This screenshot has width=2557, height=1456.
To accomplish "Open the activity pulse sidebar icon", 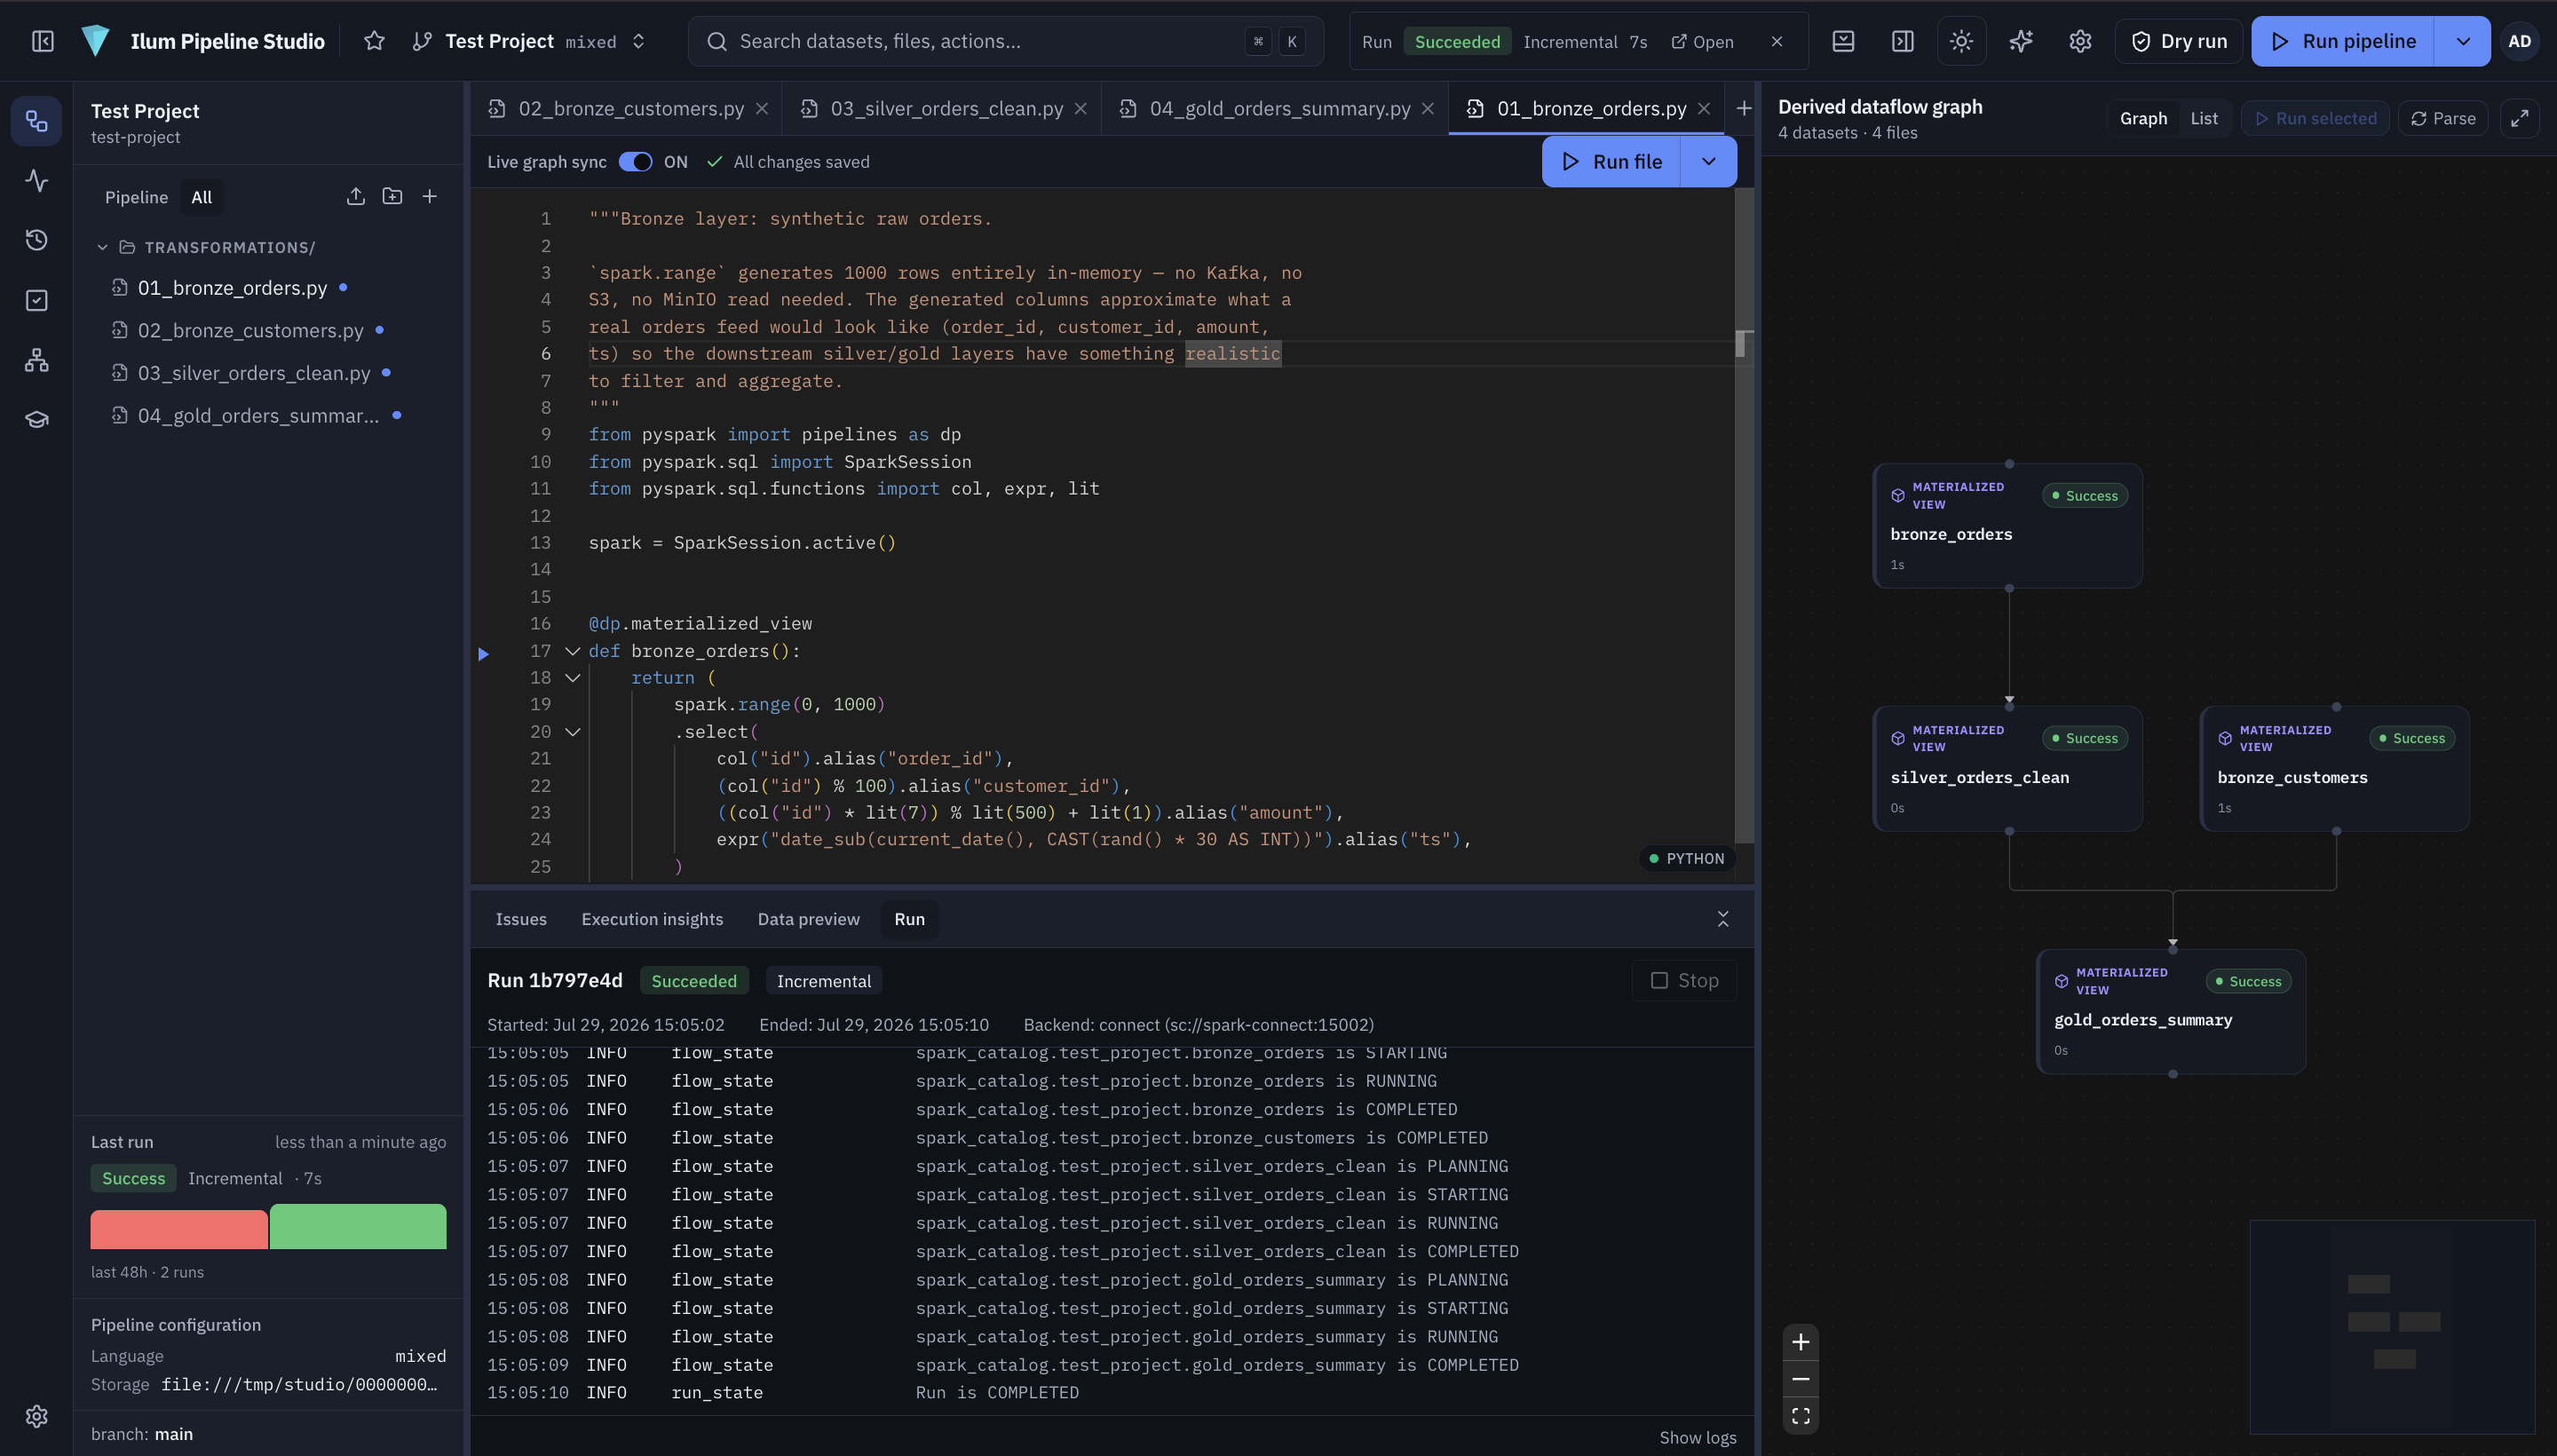I will (37, 181).
